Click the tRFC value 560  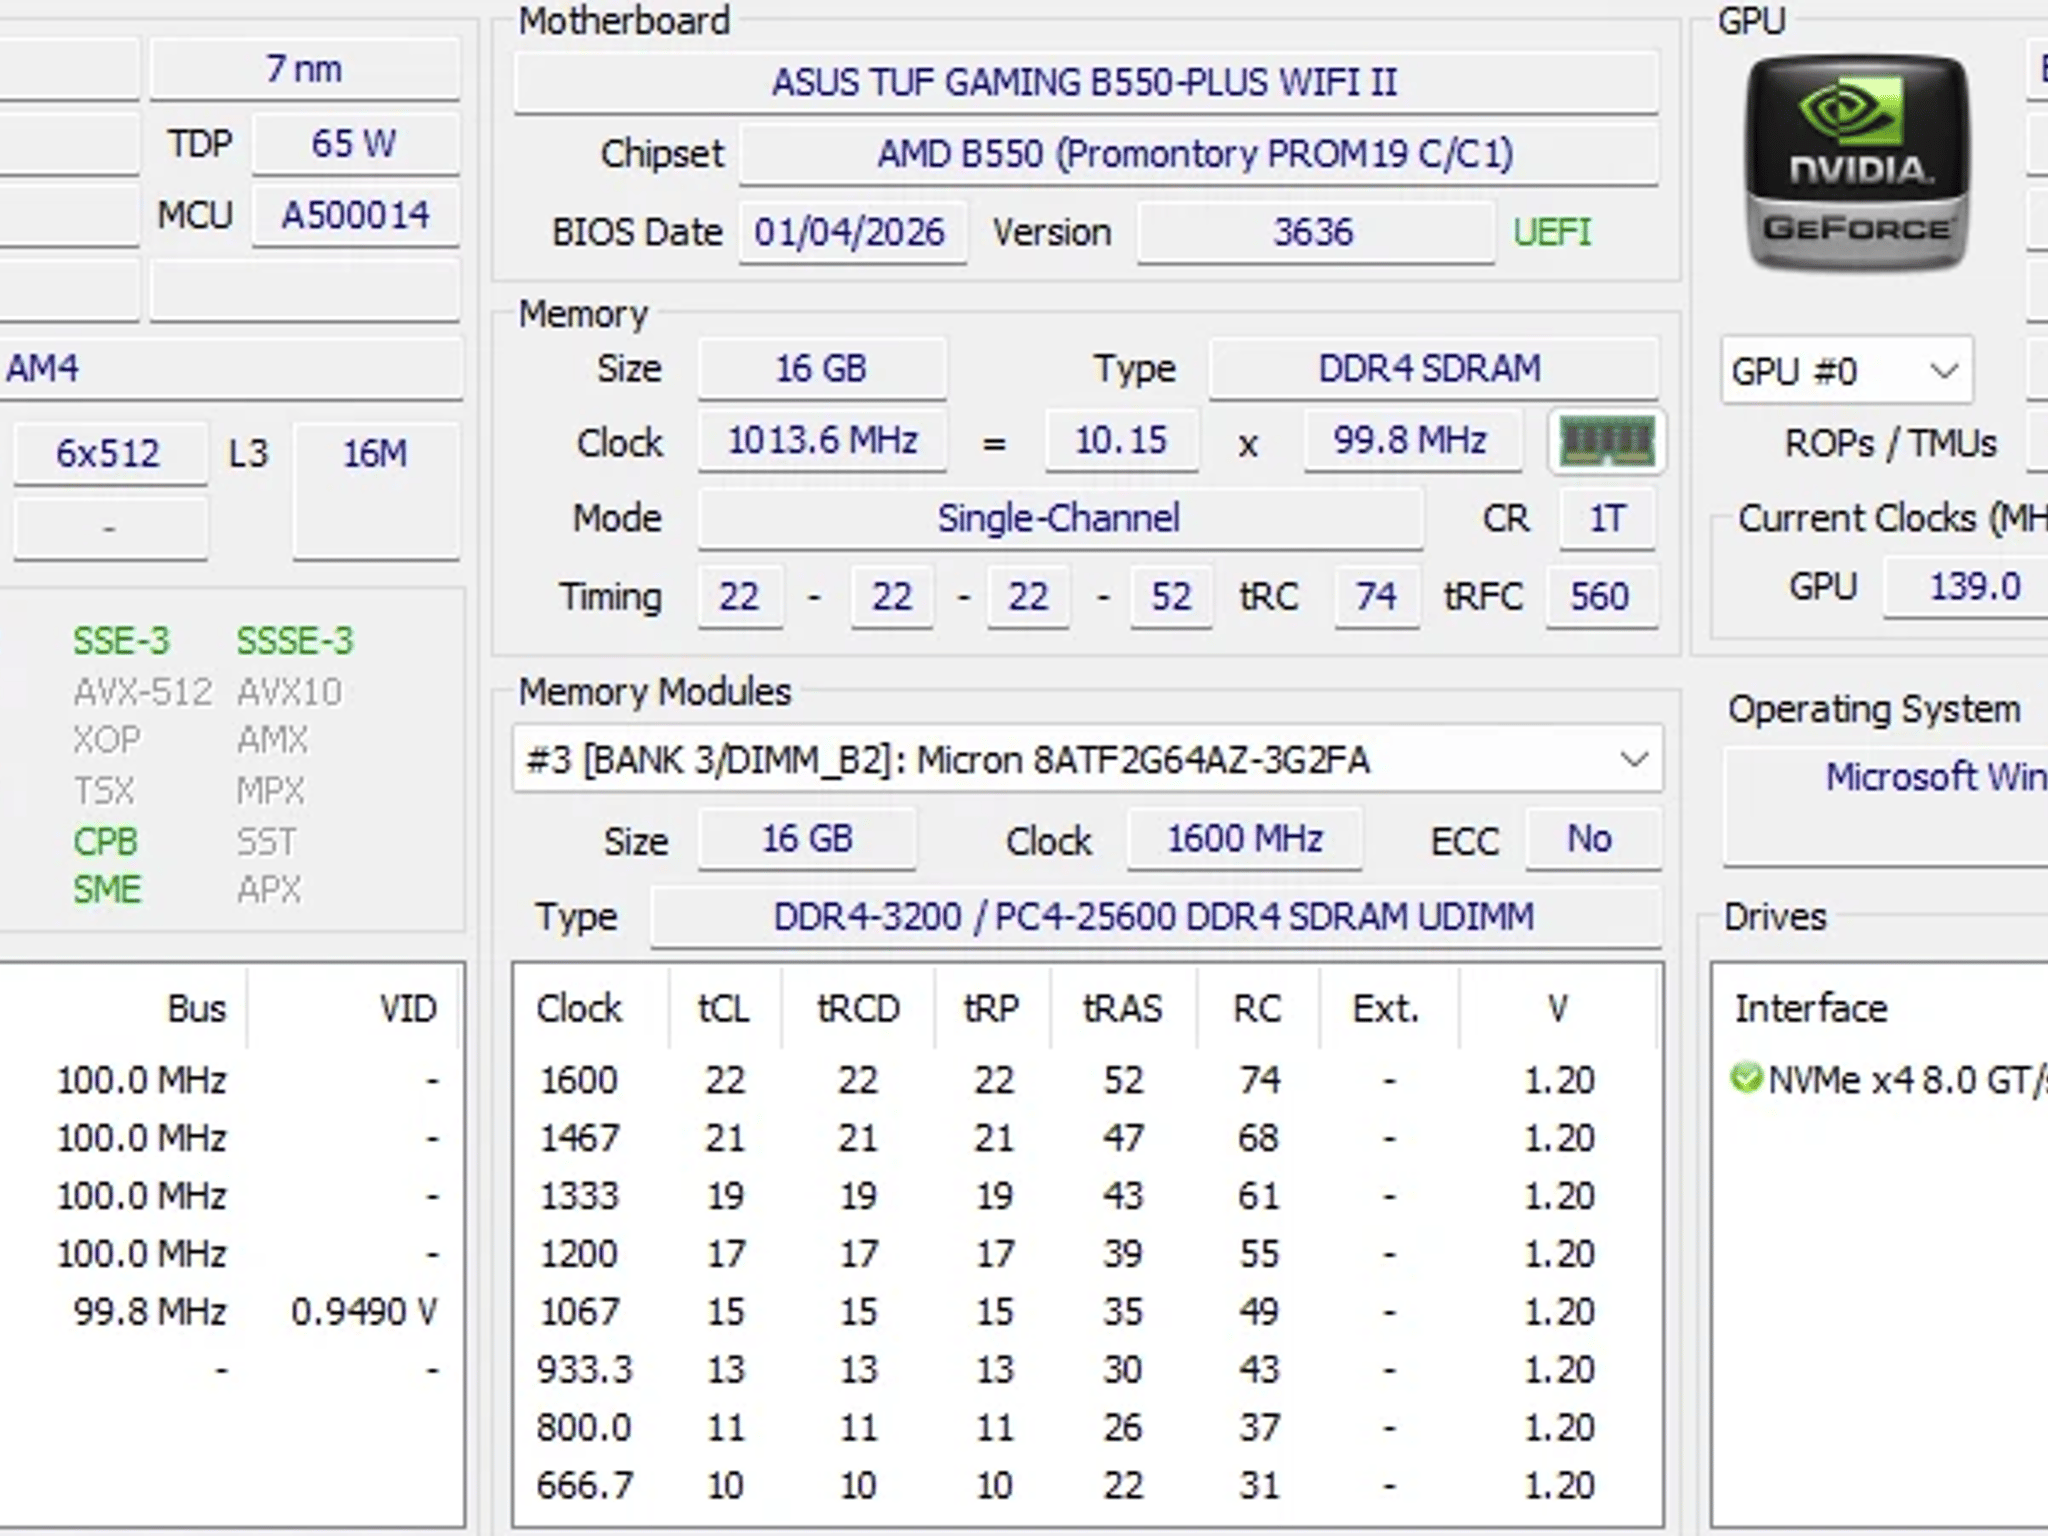point(1601,597)
